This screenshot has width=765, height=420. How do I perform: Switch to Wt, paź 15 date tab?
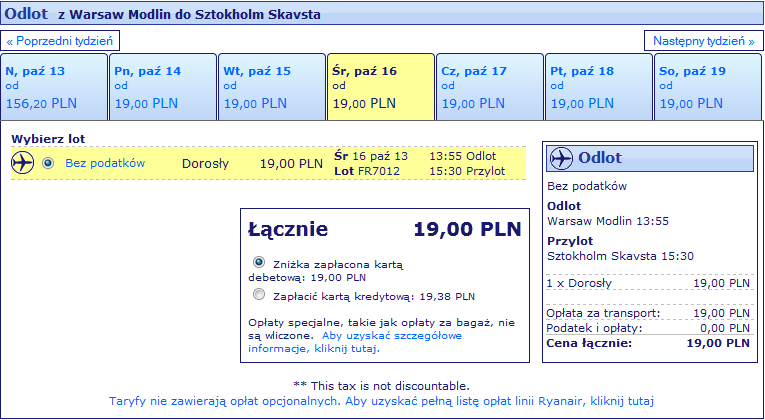272,87
